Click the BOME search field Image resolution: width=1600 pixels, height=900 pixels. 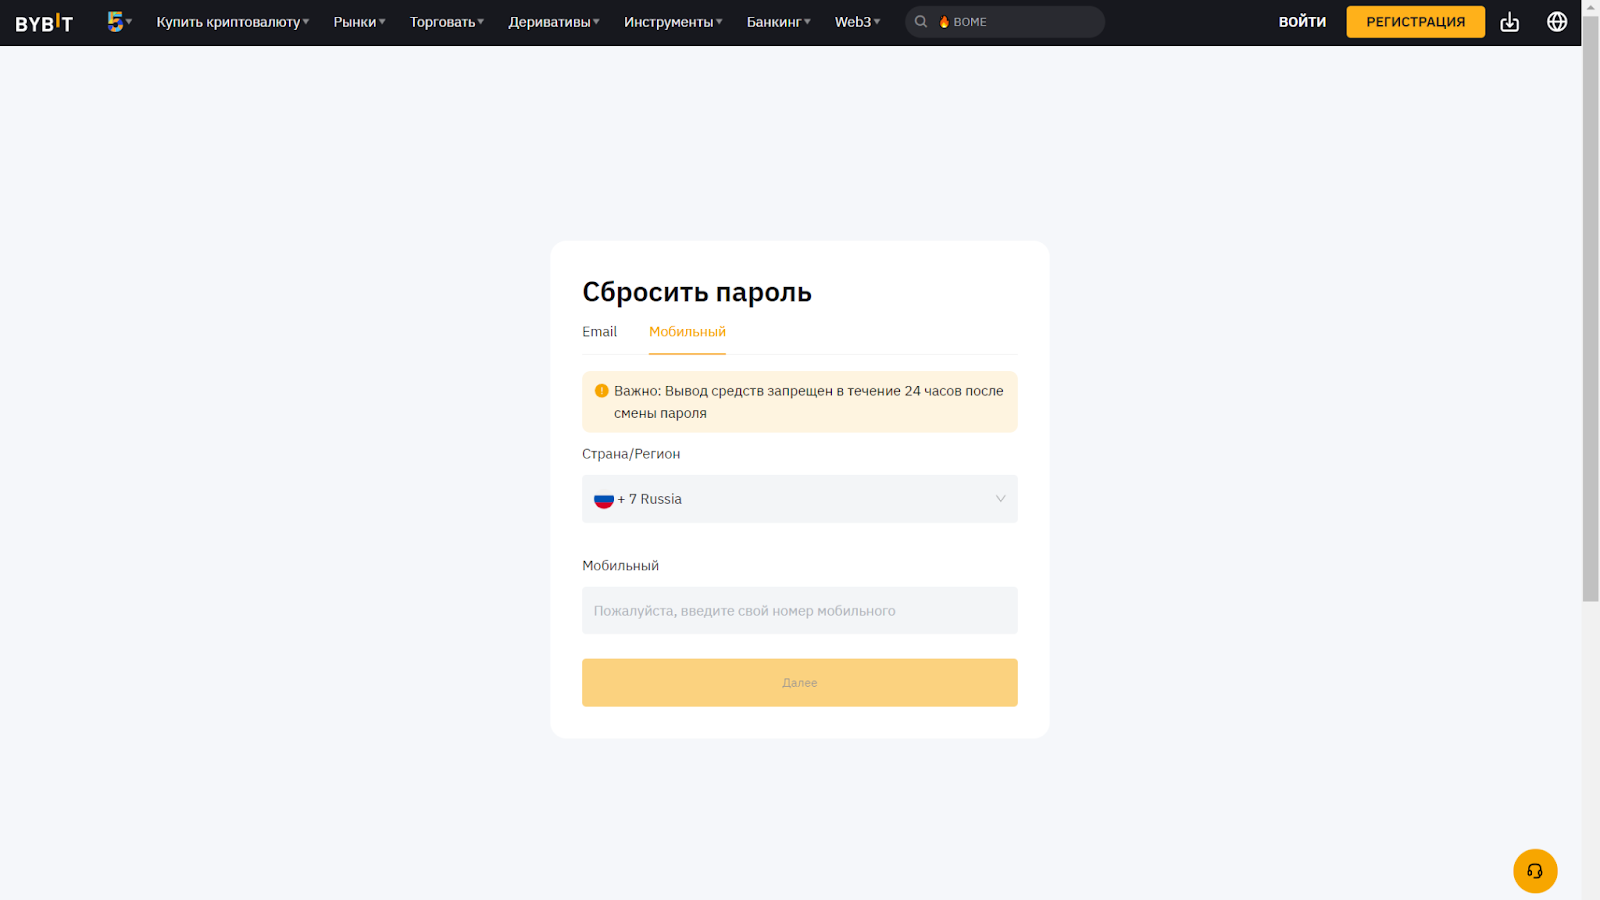(x=1005, y=22)
